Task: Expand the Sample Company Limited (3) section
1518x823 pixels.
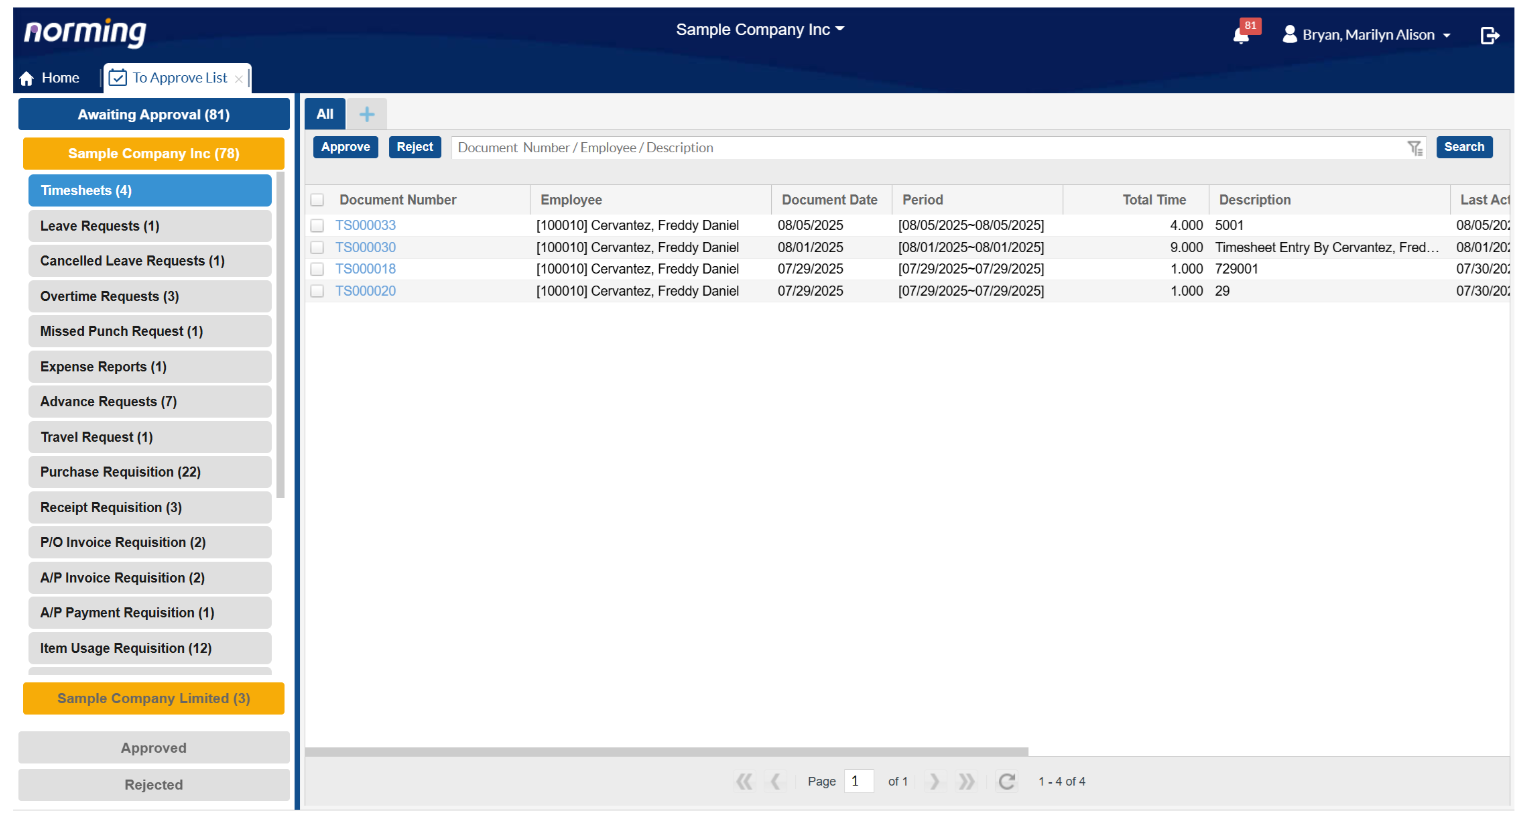Action: (153, 698)
